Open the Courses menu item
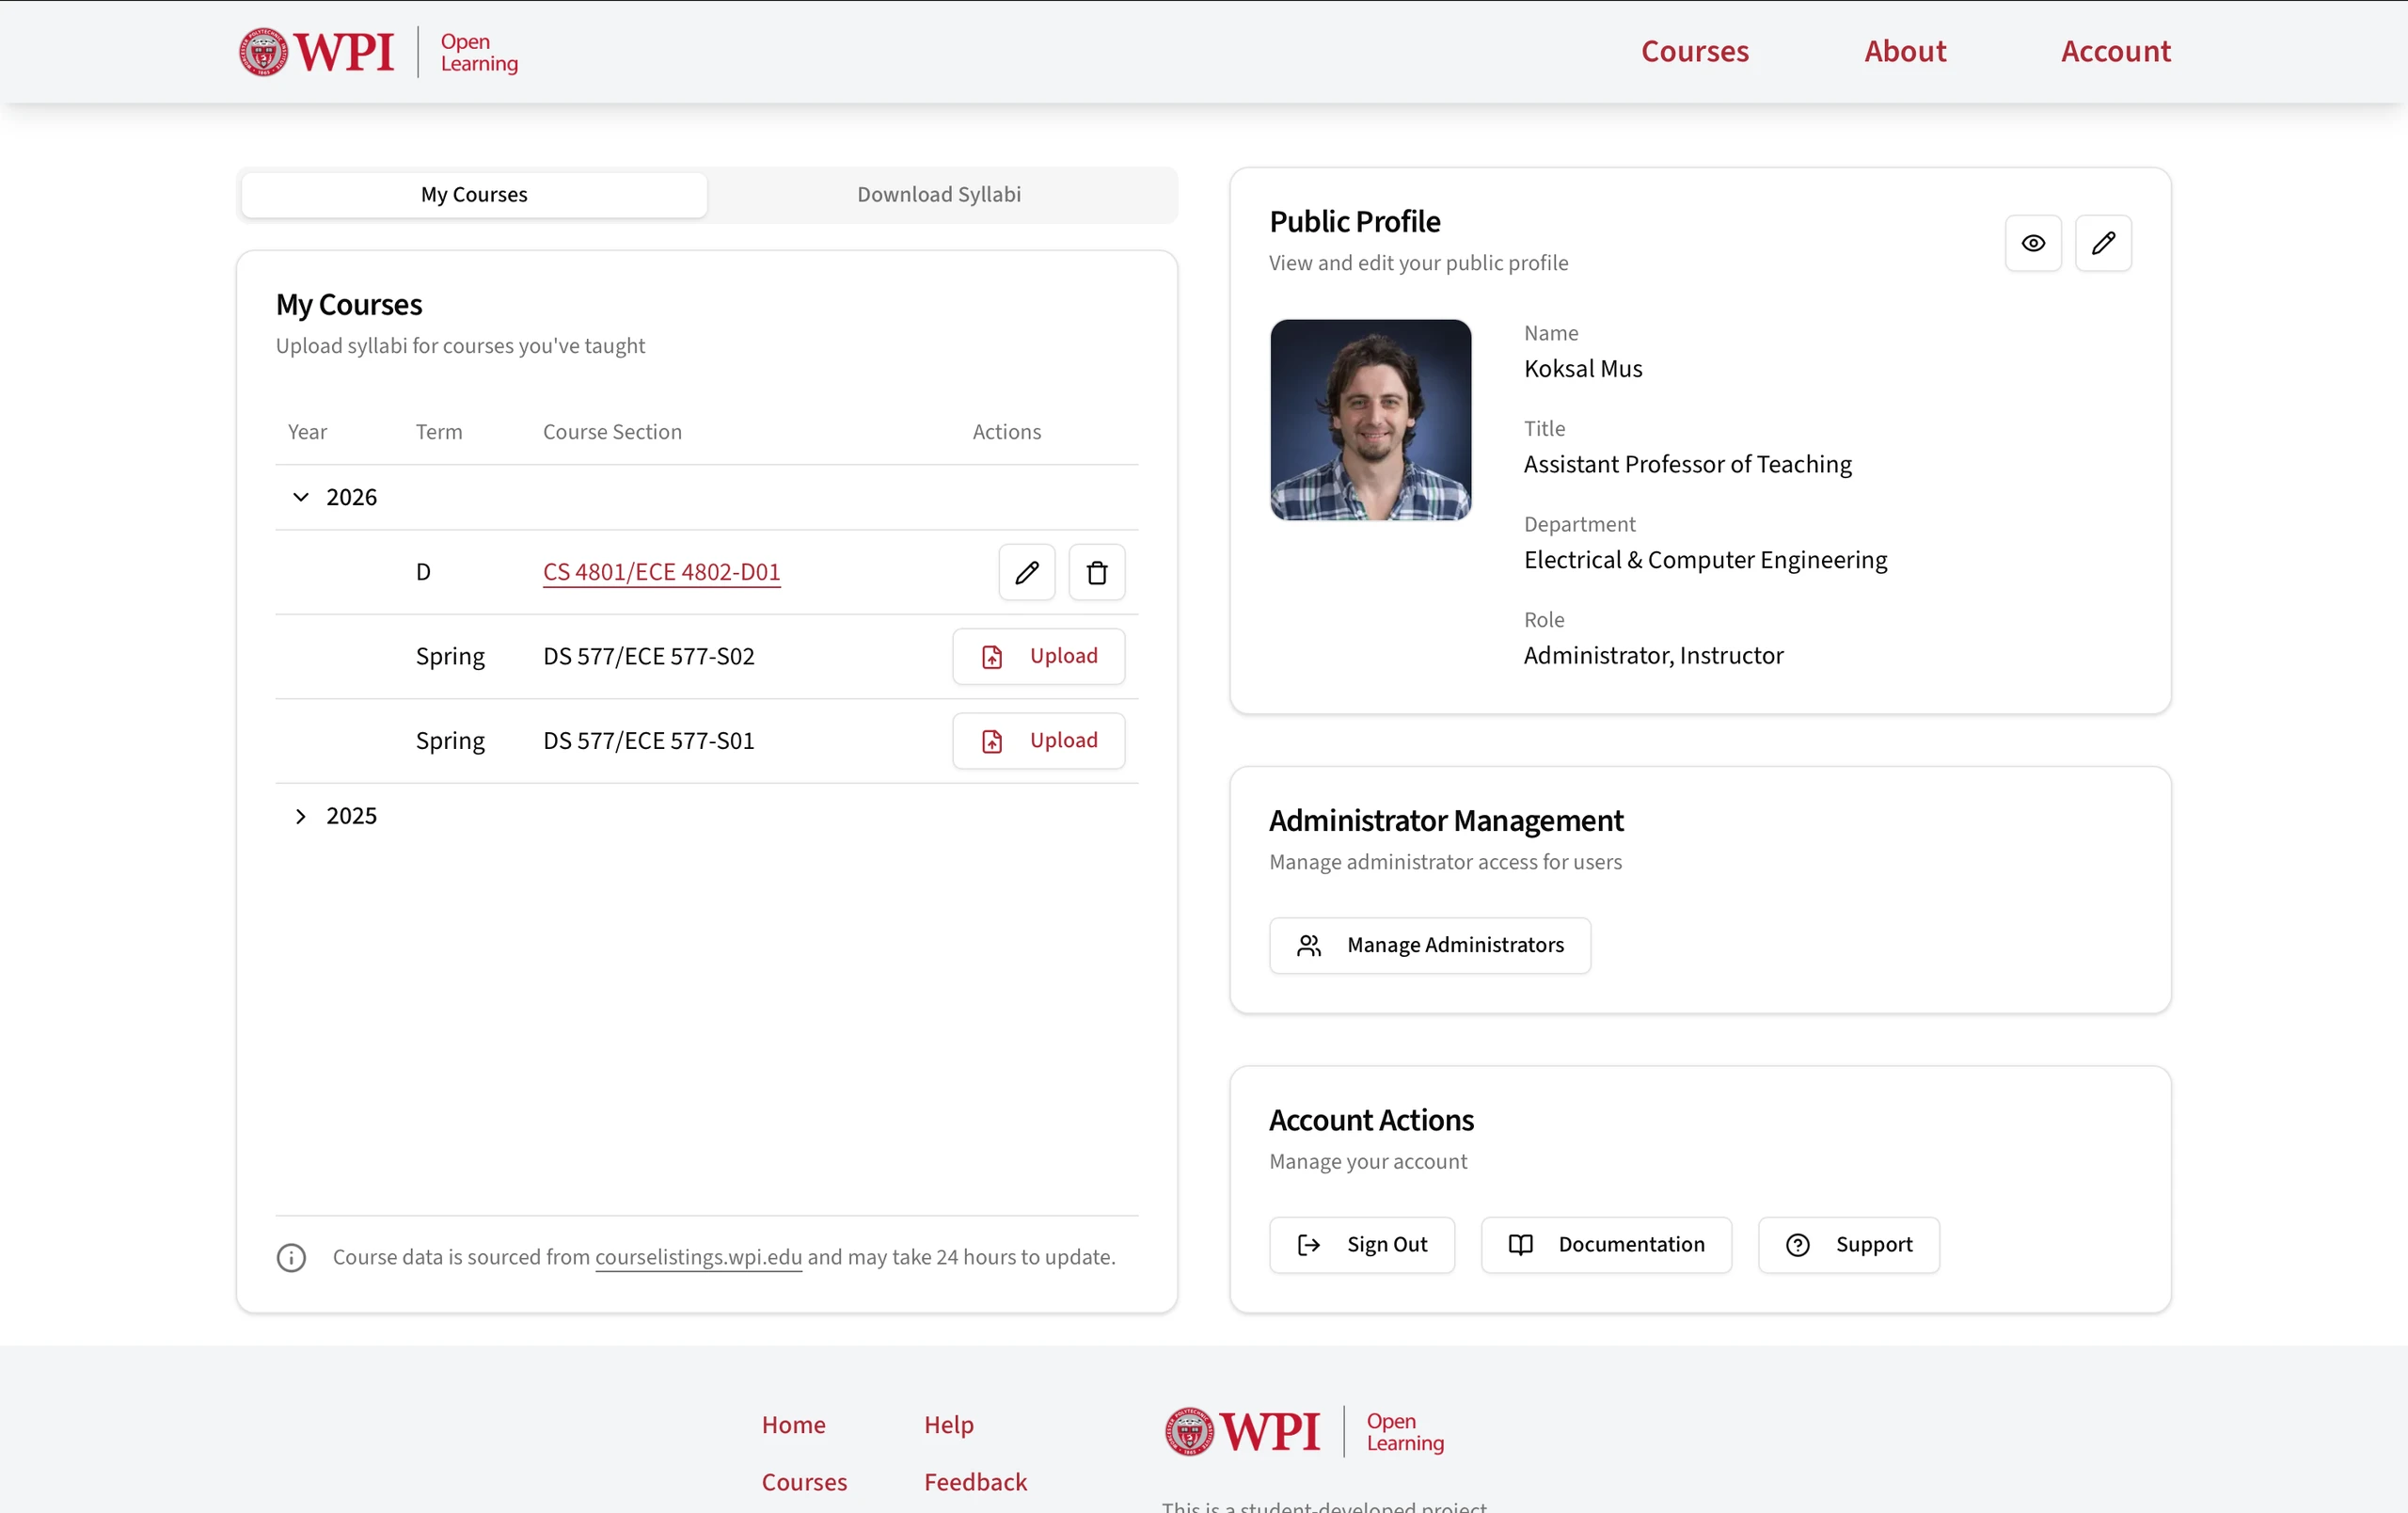 (1694, 51)
